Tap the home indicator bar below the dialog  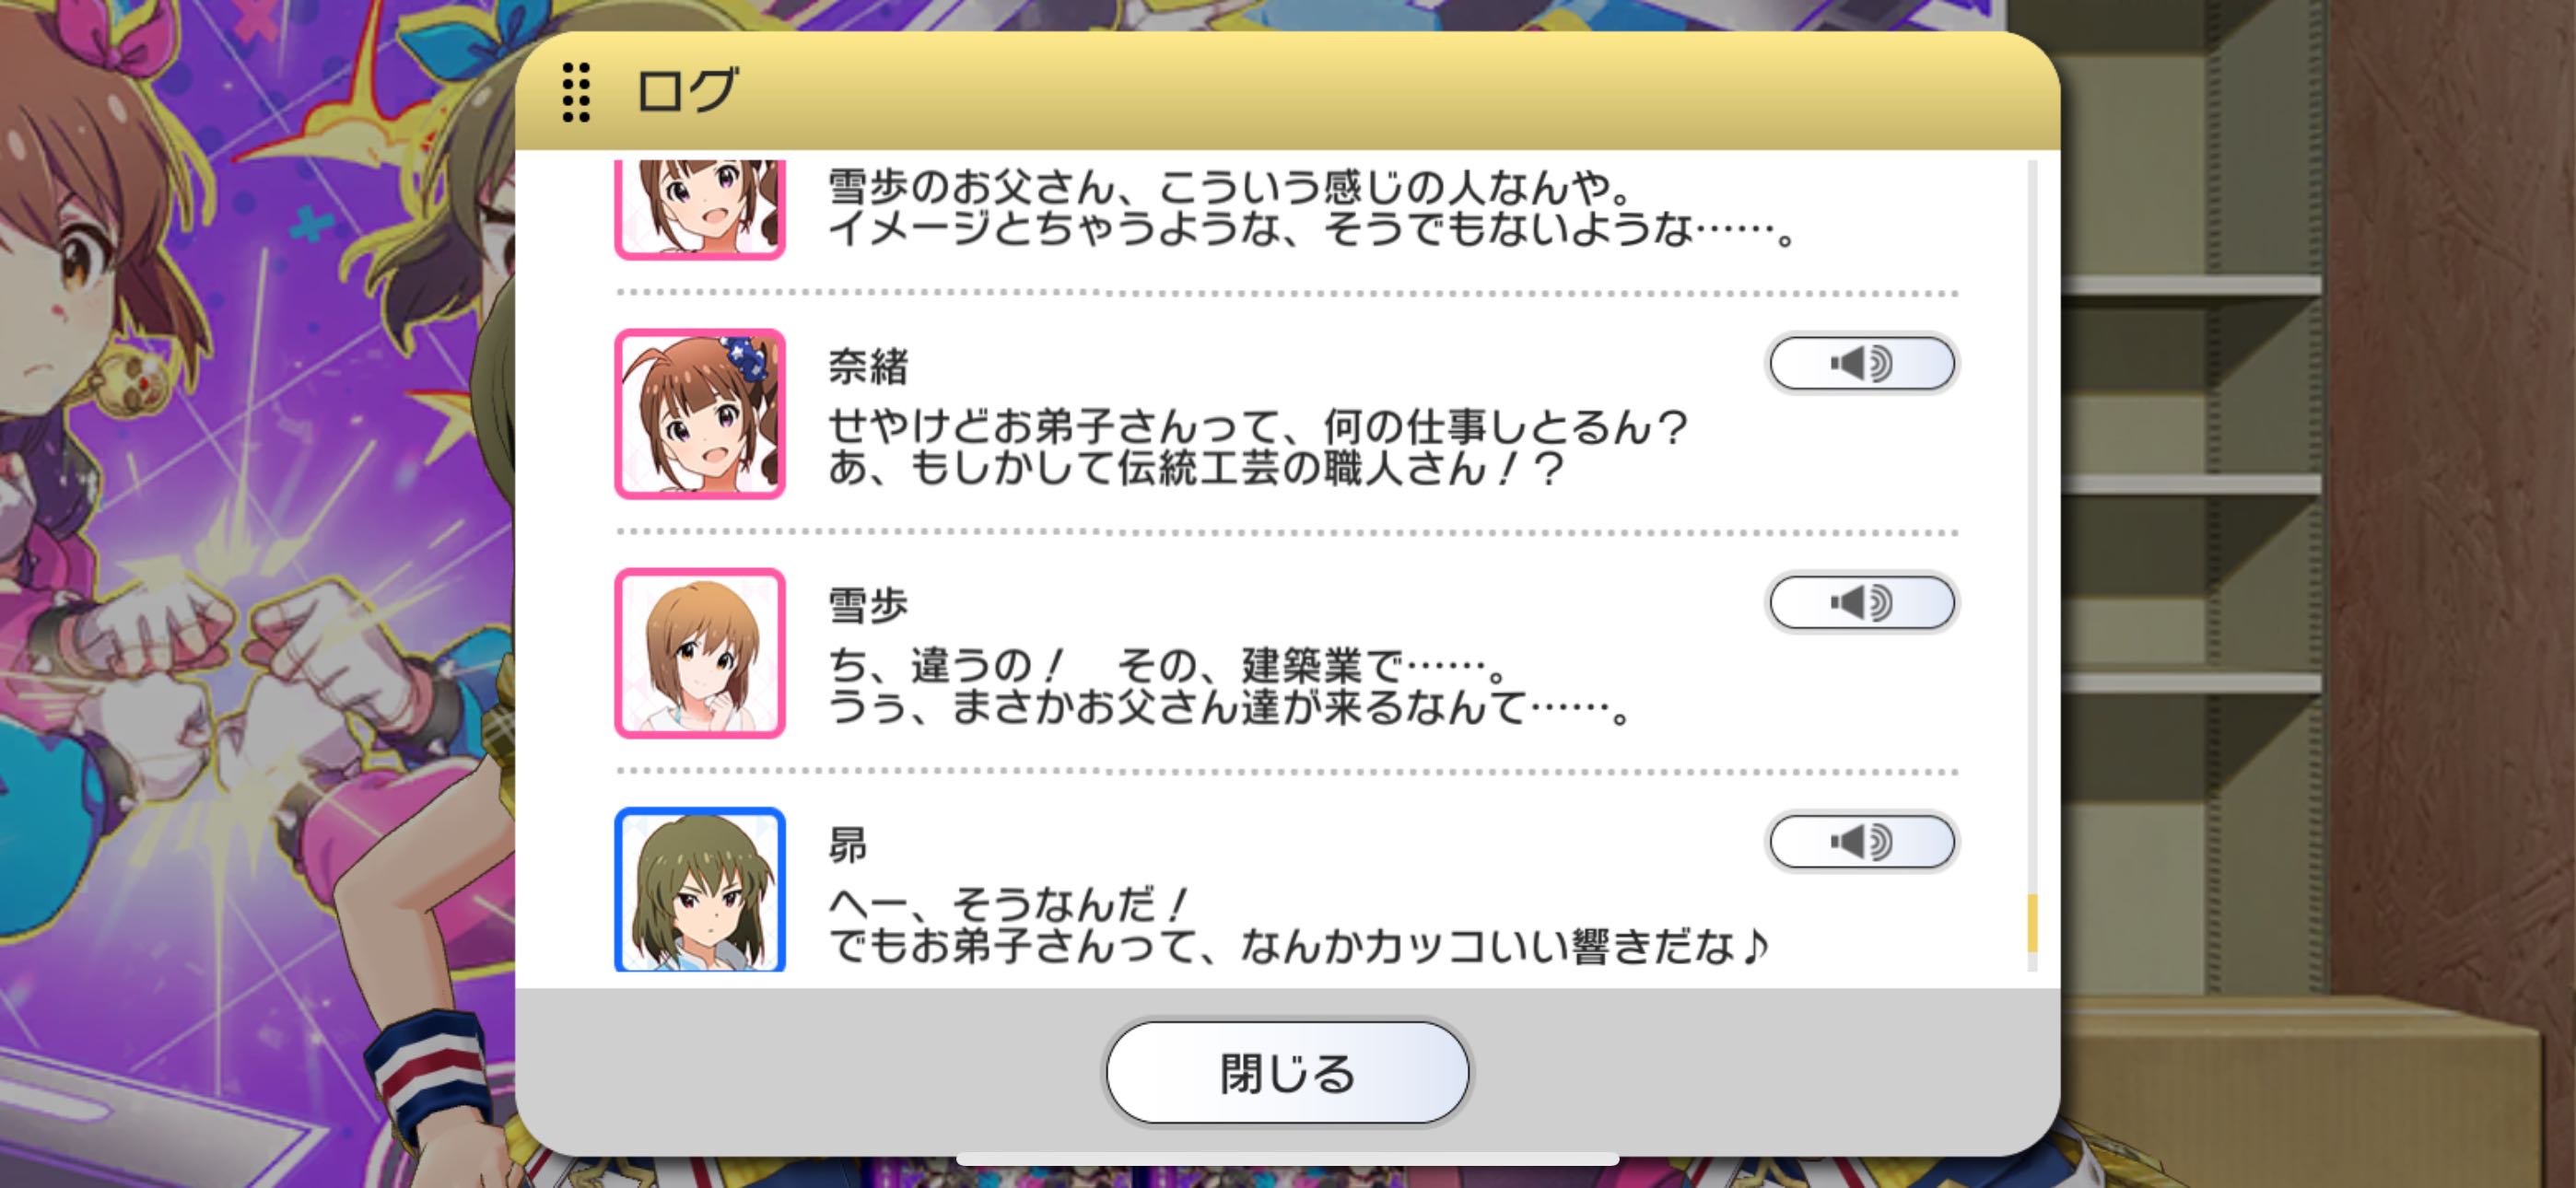1288,1159
